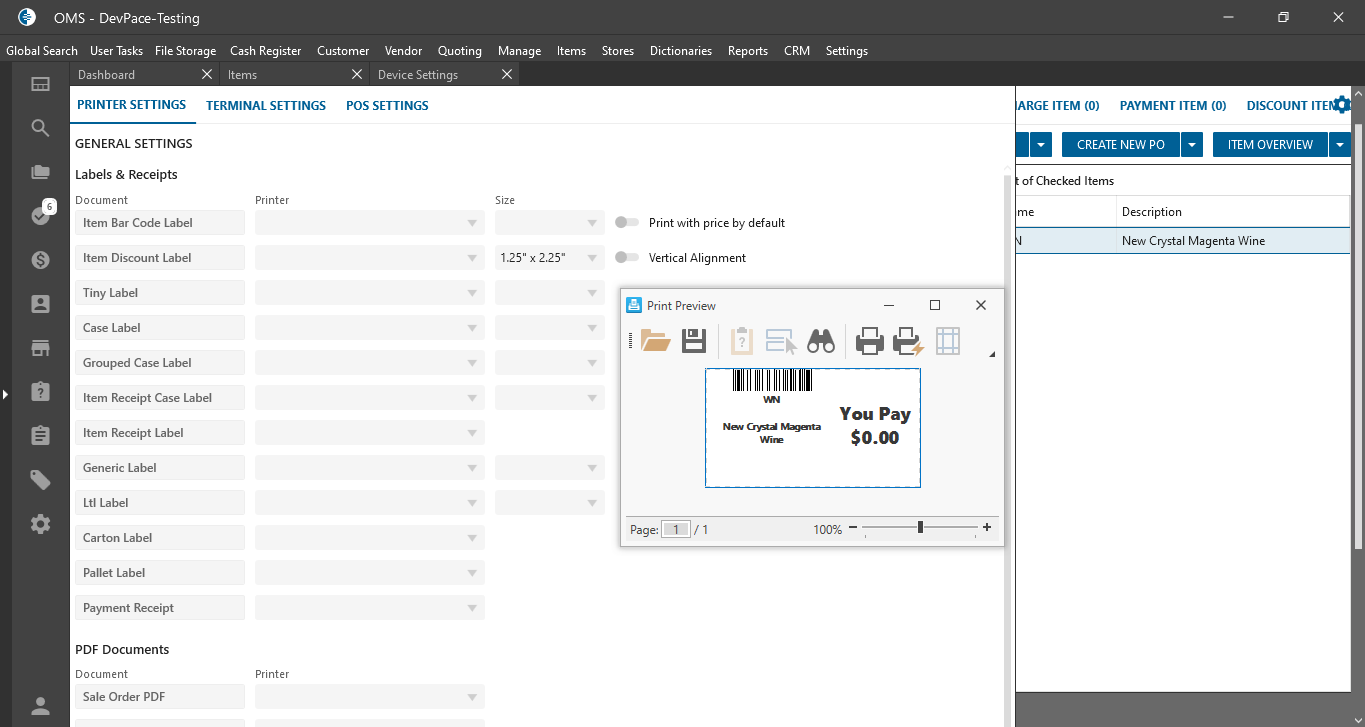Click the ITEM OVERVIEW button
The width and height of the screenshot is (1365, 727).
[x=1270, y=145]
